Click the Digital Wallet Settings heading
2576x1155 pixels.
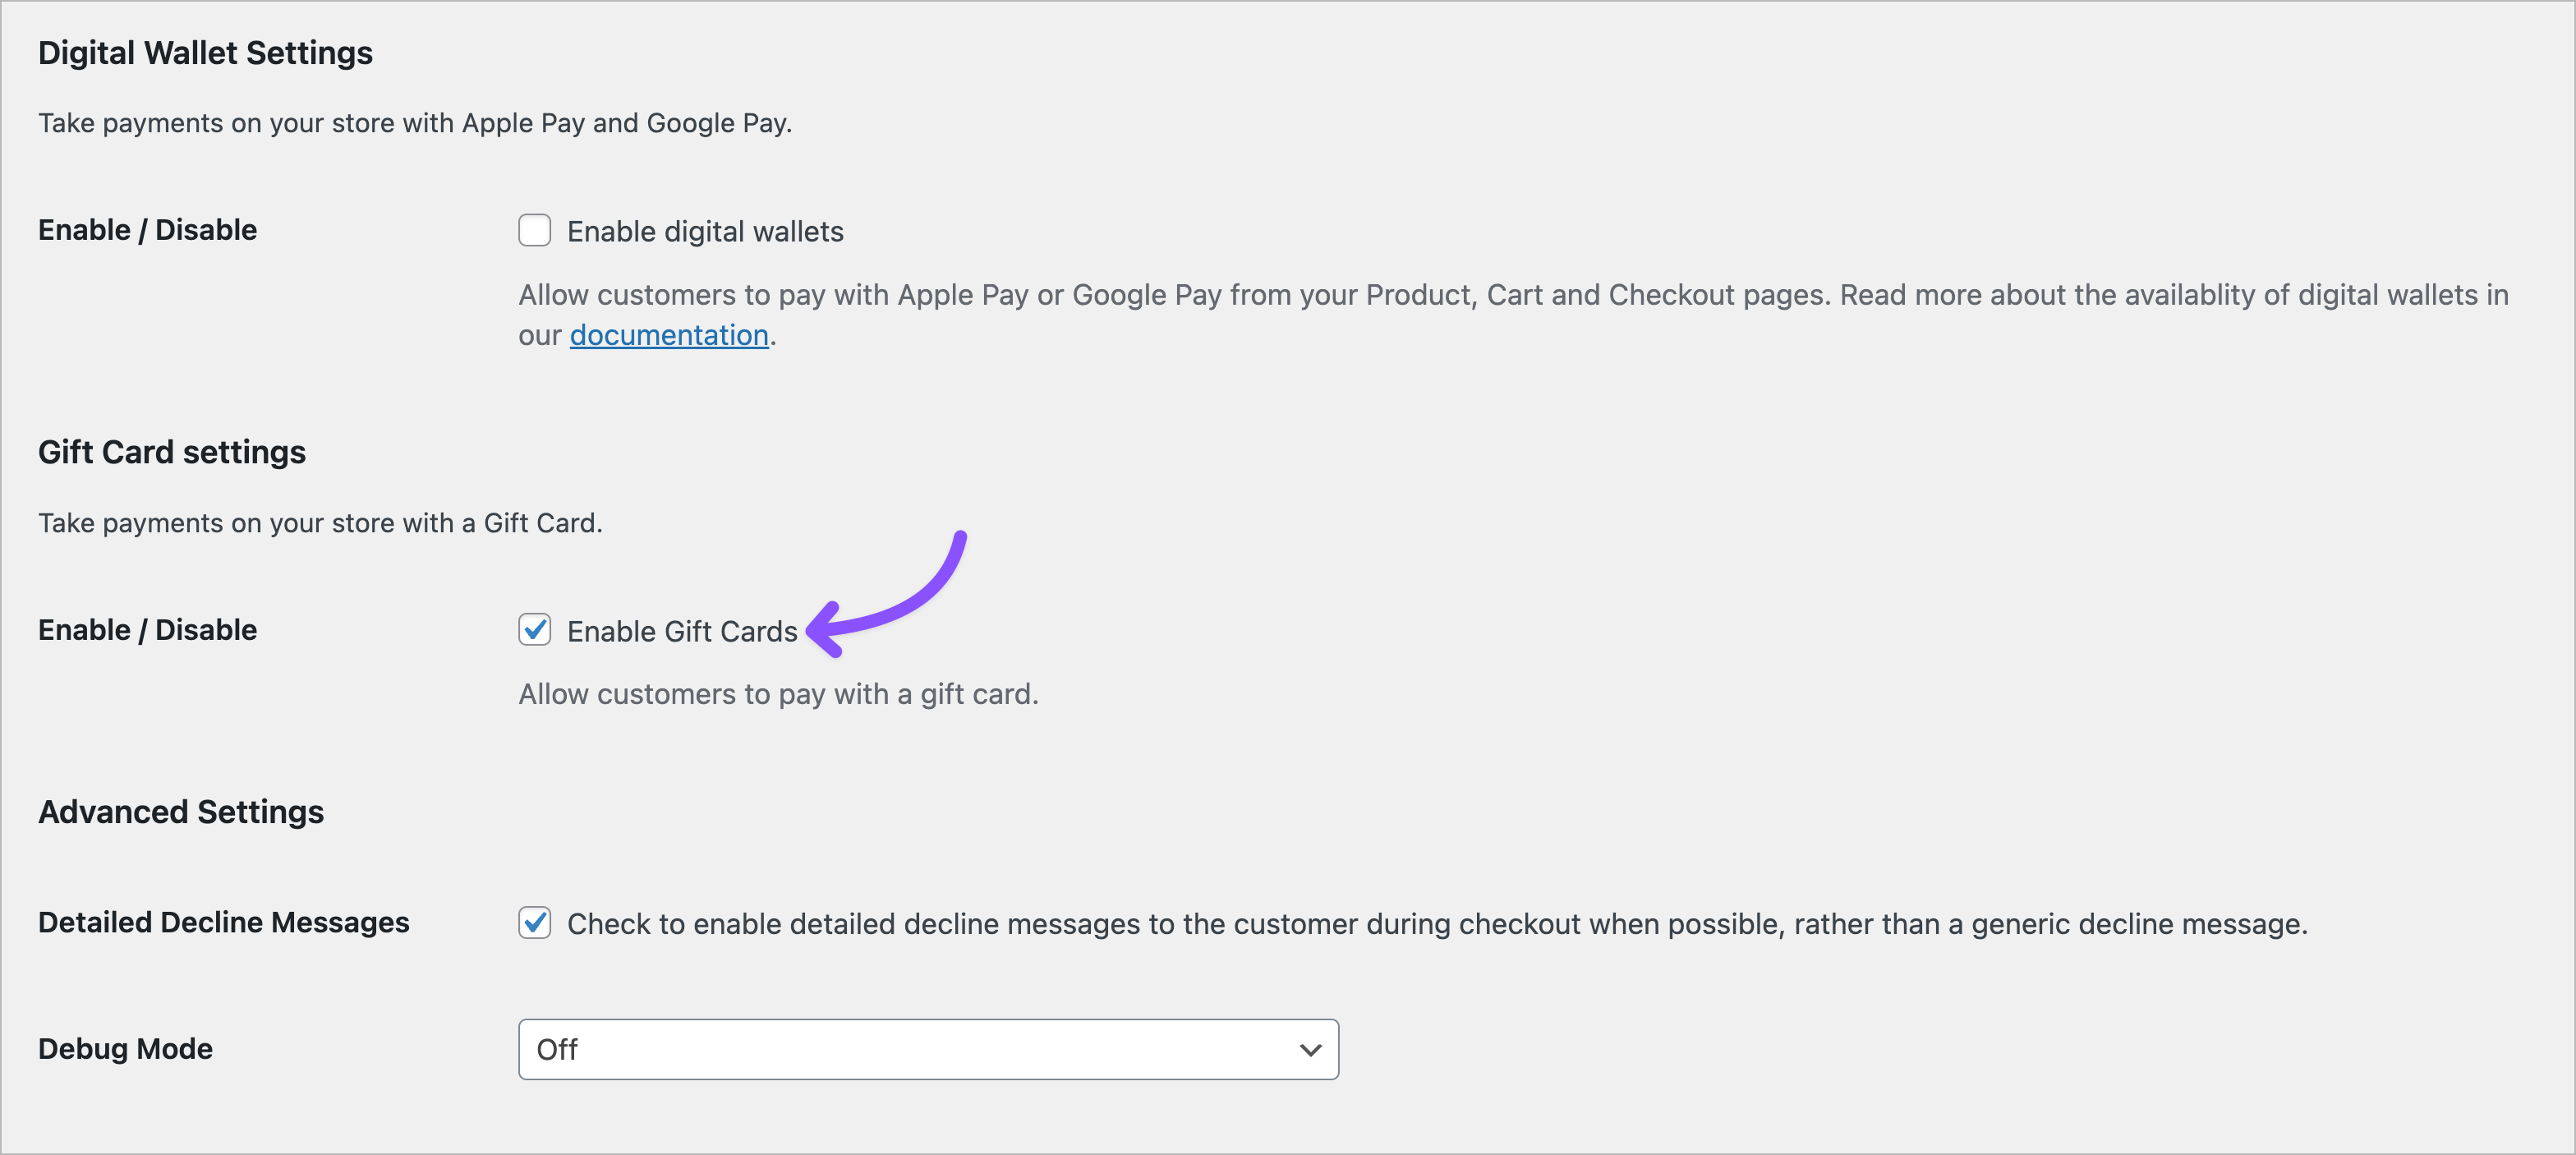(x=205, y=52)
